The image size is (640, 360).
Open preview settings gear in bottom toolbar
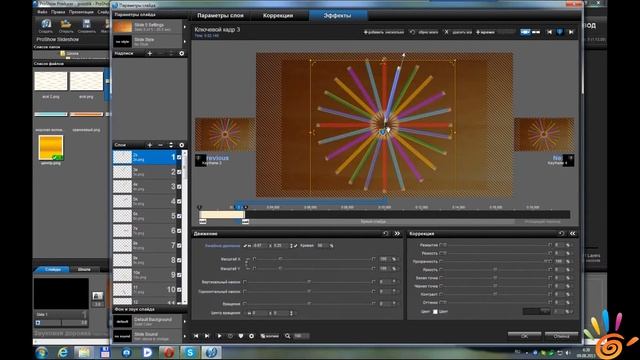coord(251,336)
